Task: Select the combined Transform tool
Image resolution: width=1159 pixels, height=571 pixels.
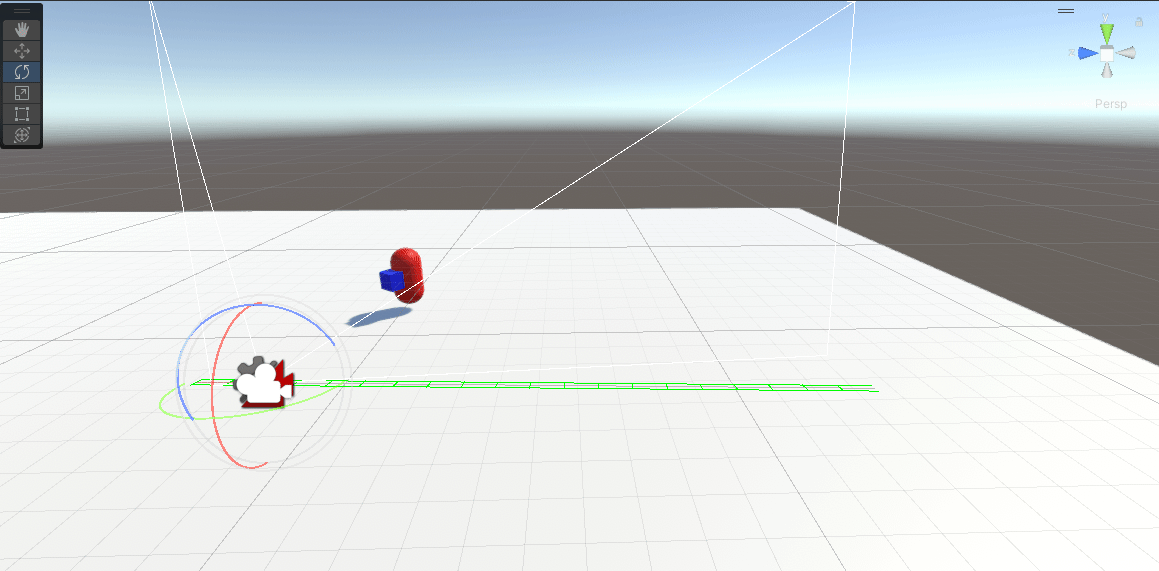Action: [x=21, y=135]
